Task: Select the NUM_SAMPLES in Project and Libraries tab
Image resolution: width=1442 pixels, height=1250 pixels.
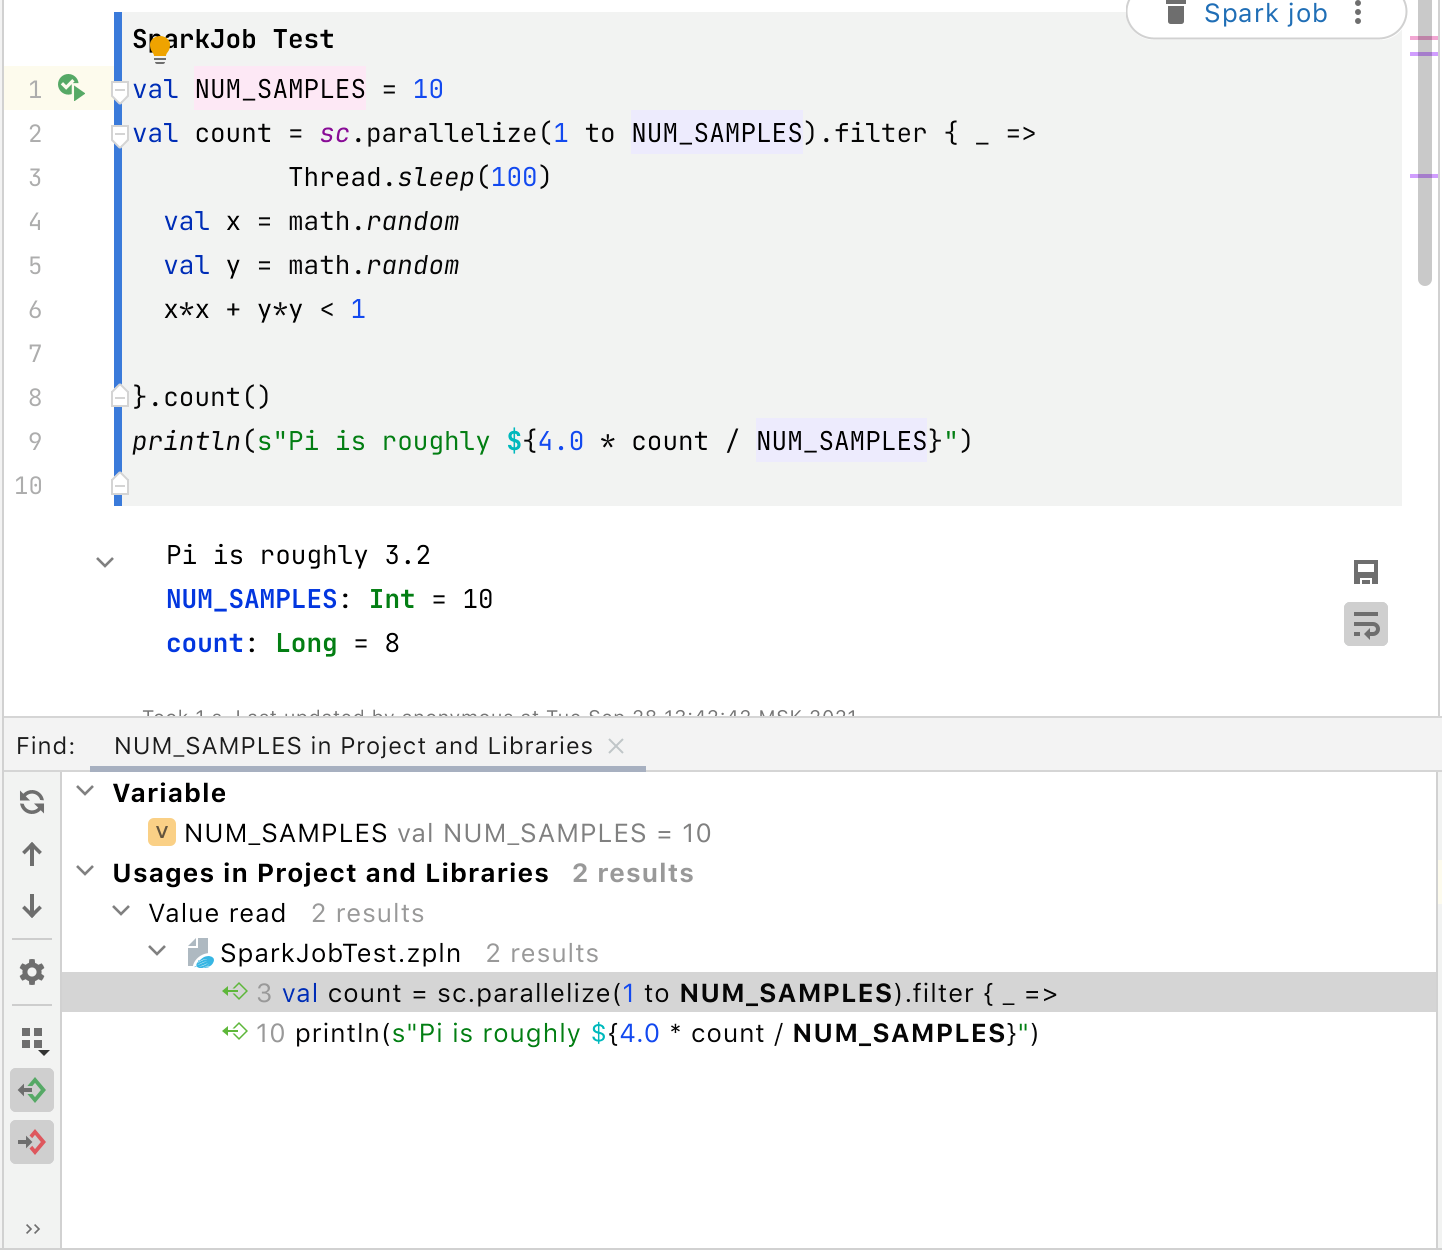Action: 353,746
